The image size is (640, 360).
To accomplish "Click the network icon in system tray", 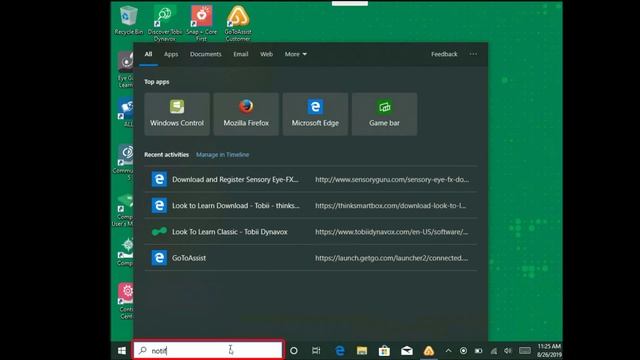I will click(x=493, y=351).
